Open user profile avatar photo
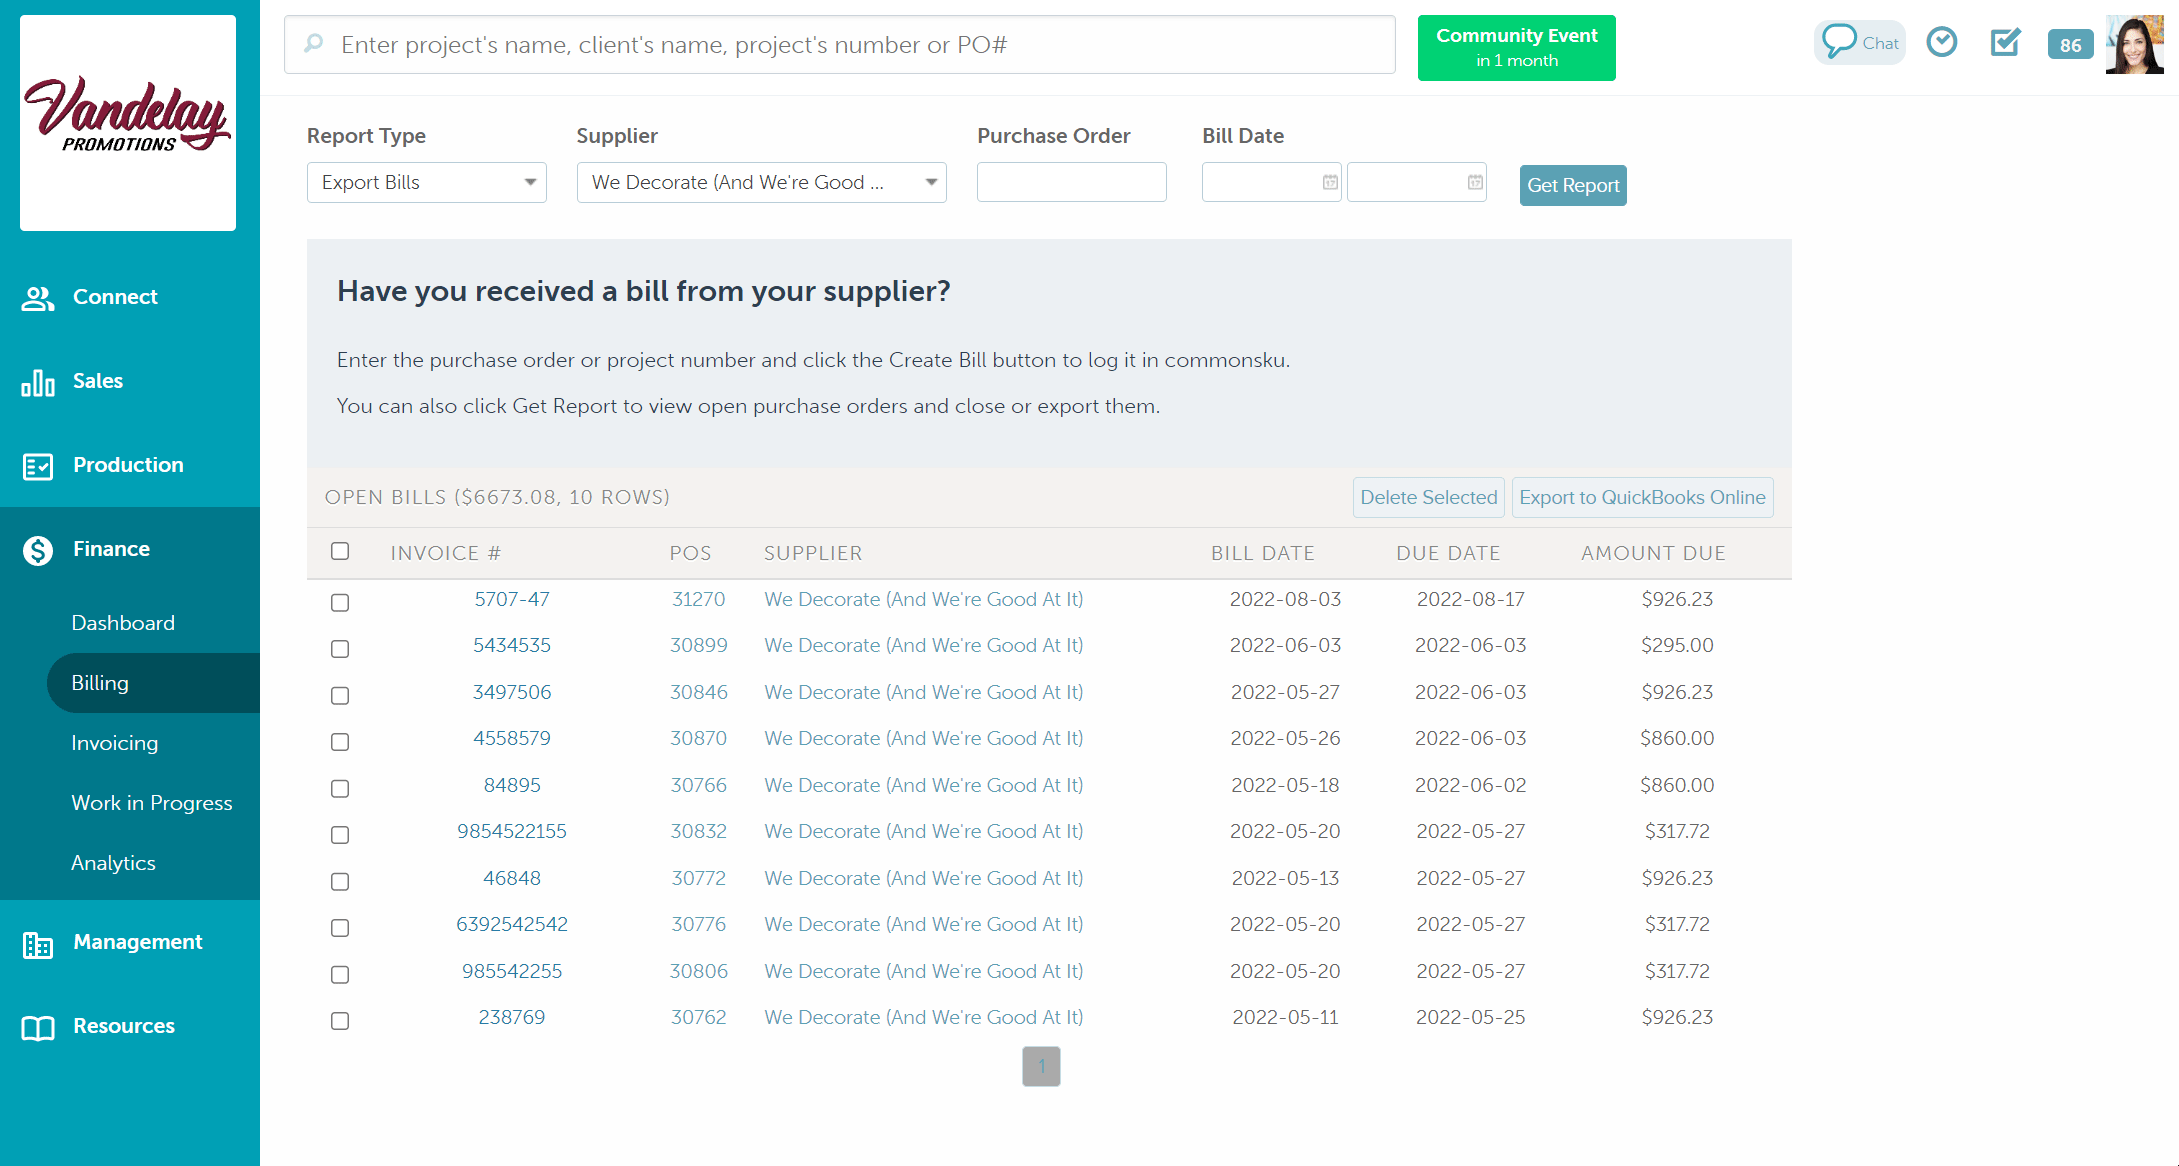Screen dimensions: 2179x1166 click(x=2134, y=45)
